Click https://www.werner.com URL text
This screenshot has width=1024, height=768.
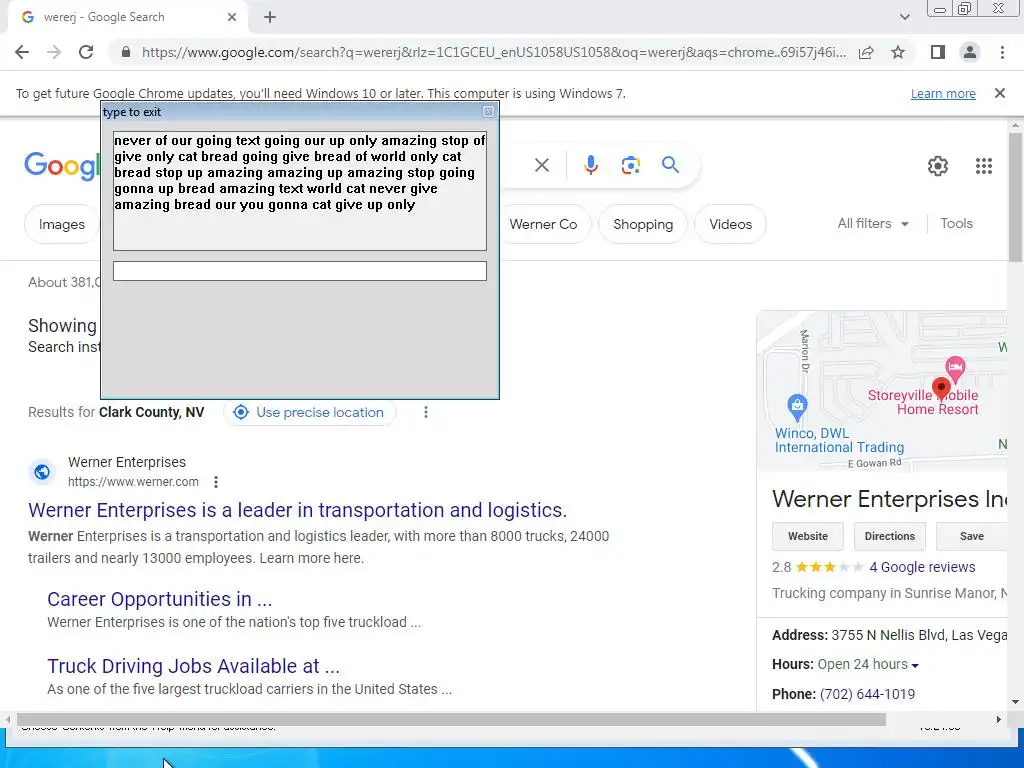pyautogui.click(x=133, y=482)
